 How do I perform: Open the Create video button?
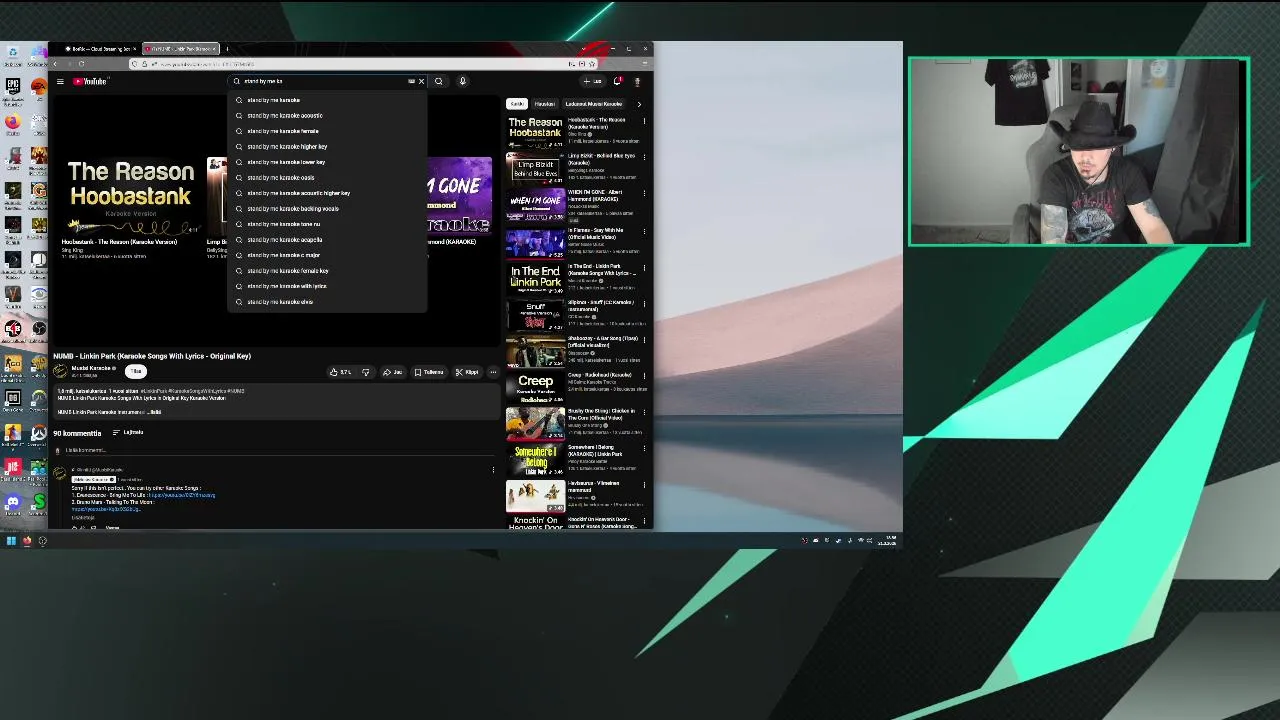coord(593,81)
